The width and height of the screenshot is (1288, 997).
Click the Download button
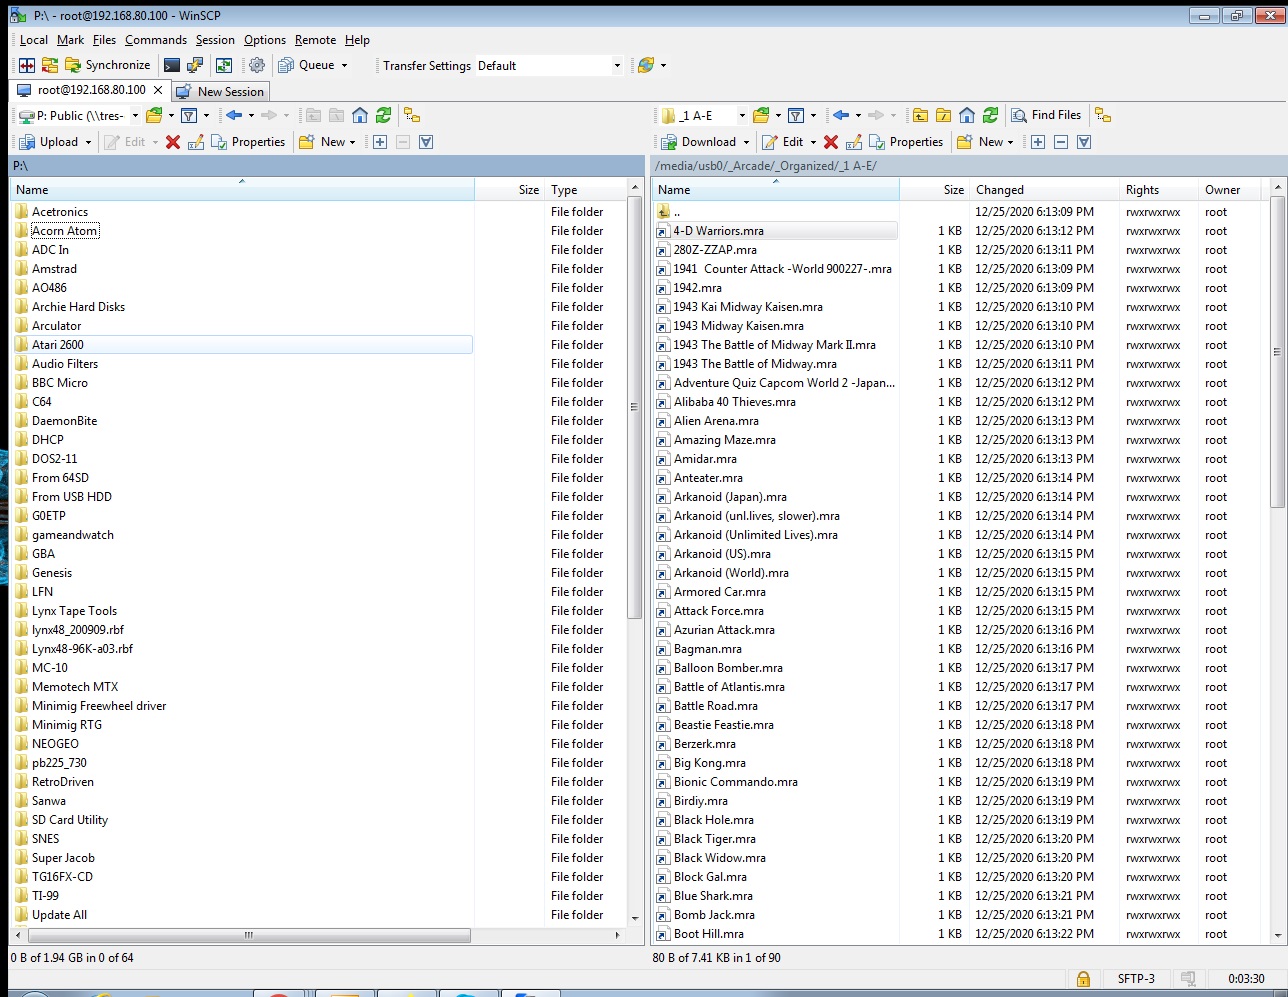(x=699, y=142)
